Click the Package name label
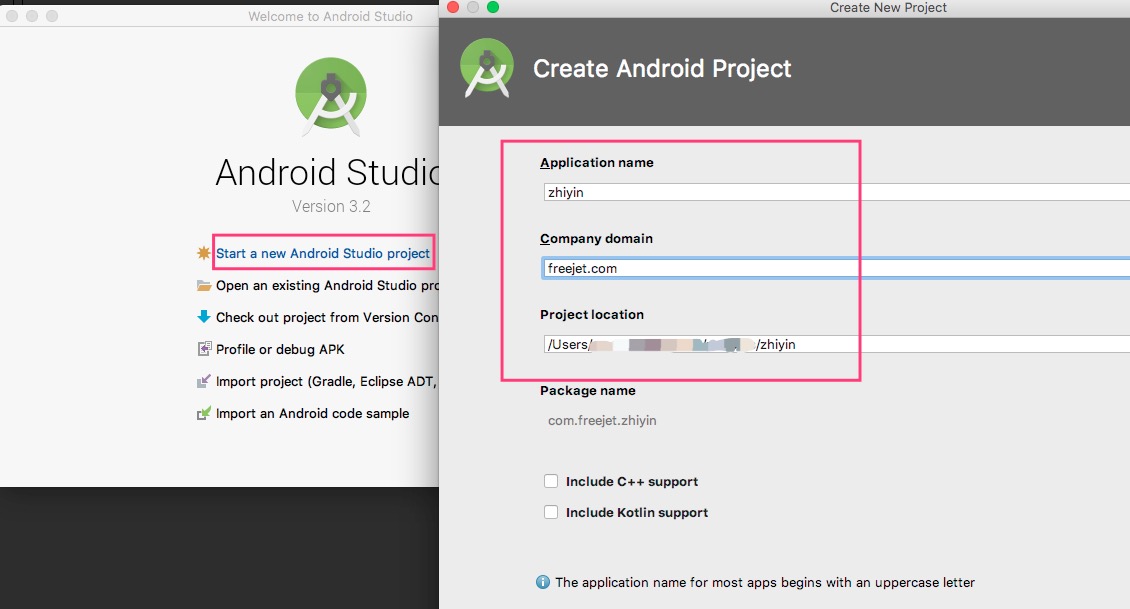1130x609 pixels. click(x=587, y=391)
